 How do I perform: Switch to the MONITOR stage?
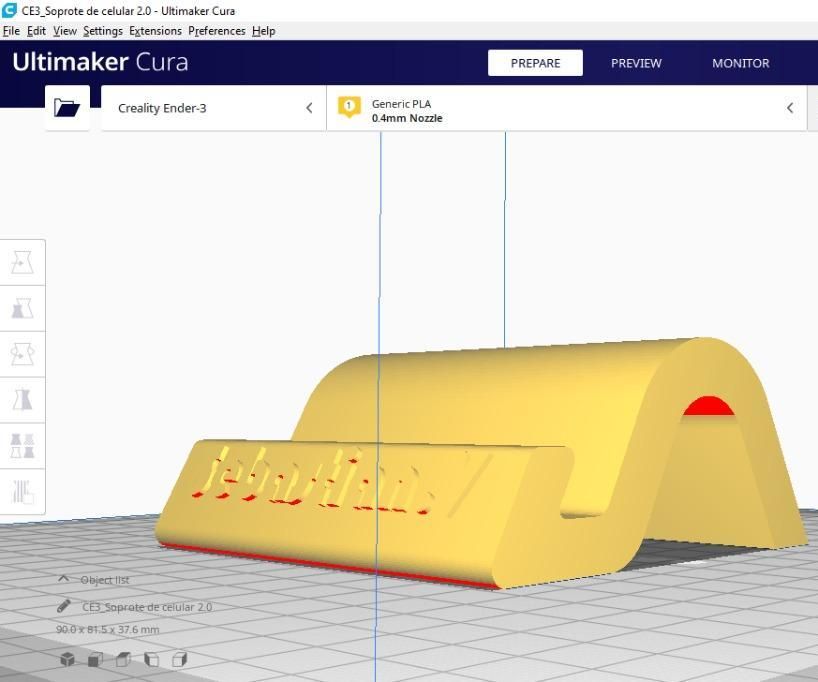click(740, 63)
